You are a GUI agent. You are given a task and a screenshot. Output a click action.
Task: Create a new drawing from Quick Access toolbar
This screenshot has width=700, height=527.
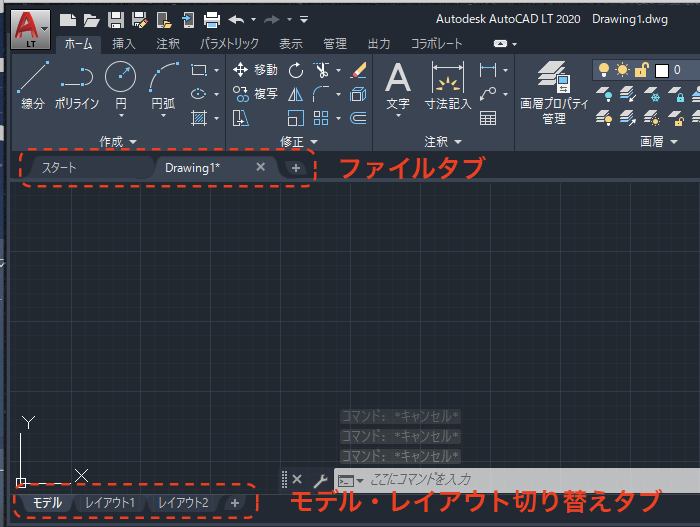[68, 20]
